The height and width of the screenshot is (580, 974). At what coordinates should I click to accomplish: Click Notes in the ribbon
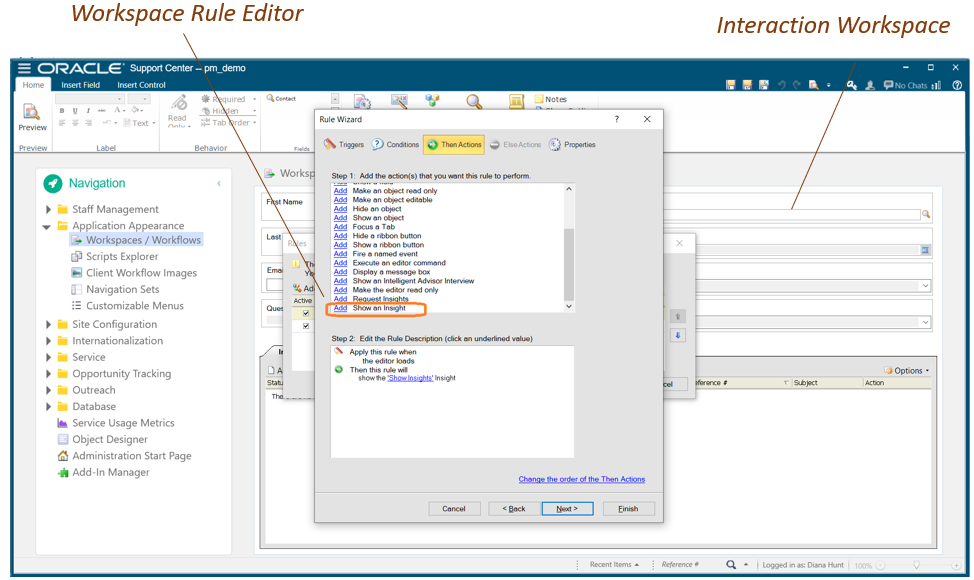pyautogui.click(x=551, y=99)
